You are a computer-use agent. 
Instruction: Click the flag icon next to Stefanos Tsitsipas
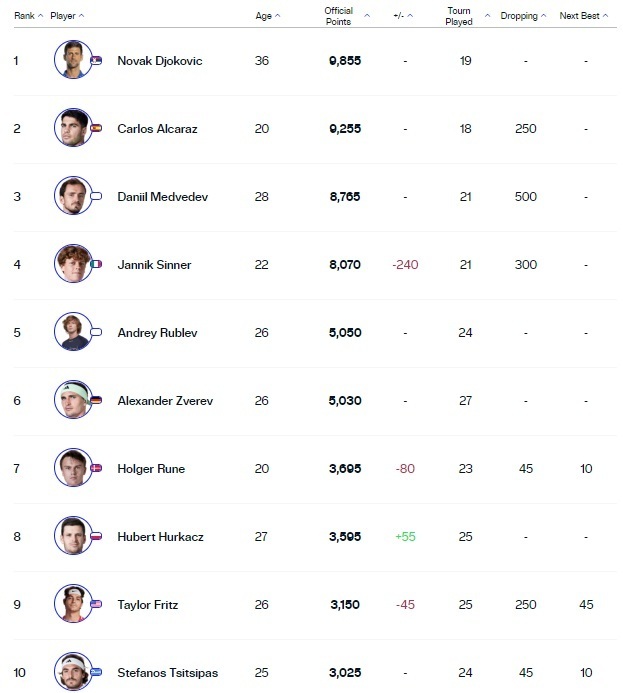(96, 670)
